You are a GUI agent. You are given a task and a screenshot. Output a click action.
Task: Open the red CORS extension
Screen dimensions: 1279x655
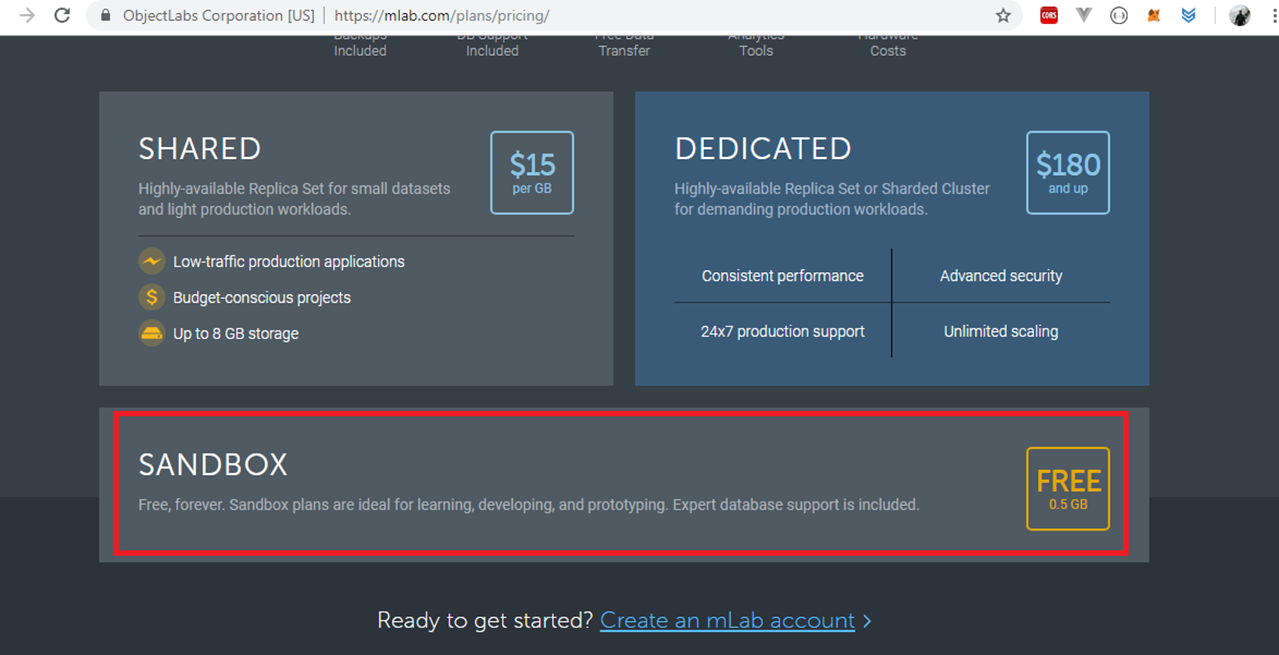coord(1048,16)
